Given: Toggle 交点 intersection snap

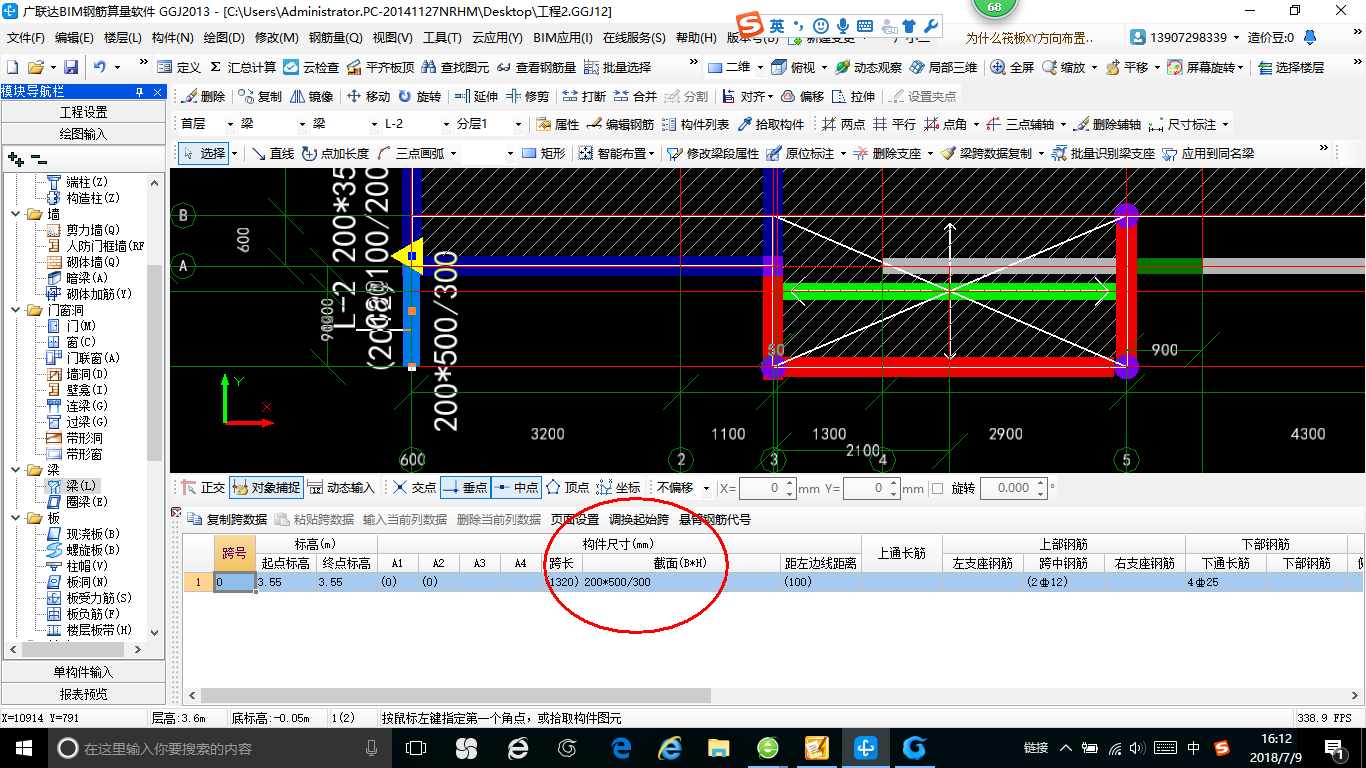Looking at the screenshot, I should 414,488.
